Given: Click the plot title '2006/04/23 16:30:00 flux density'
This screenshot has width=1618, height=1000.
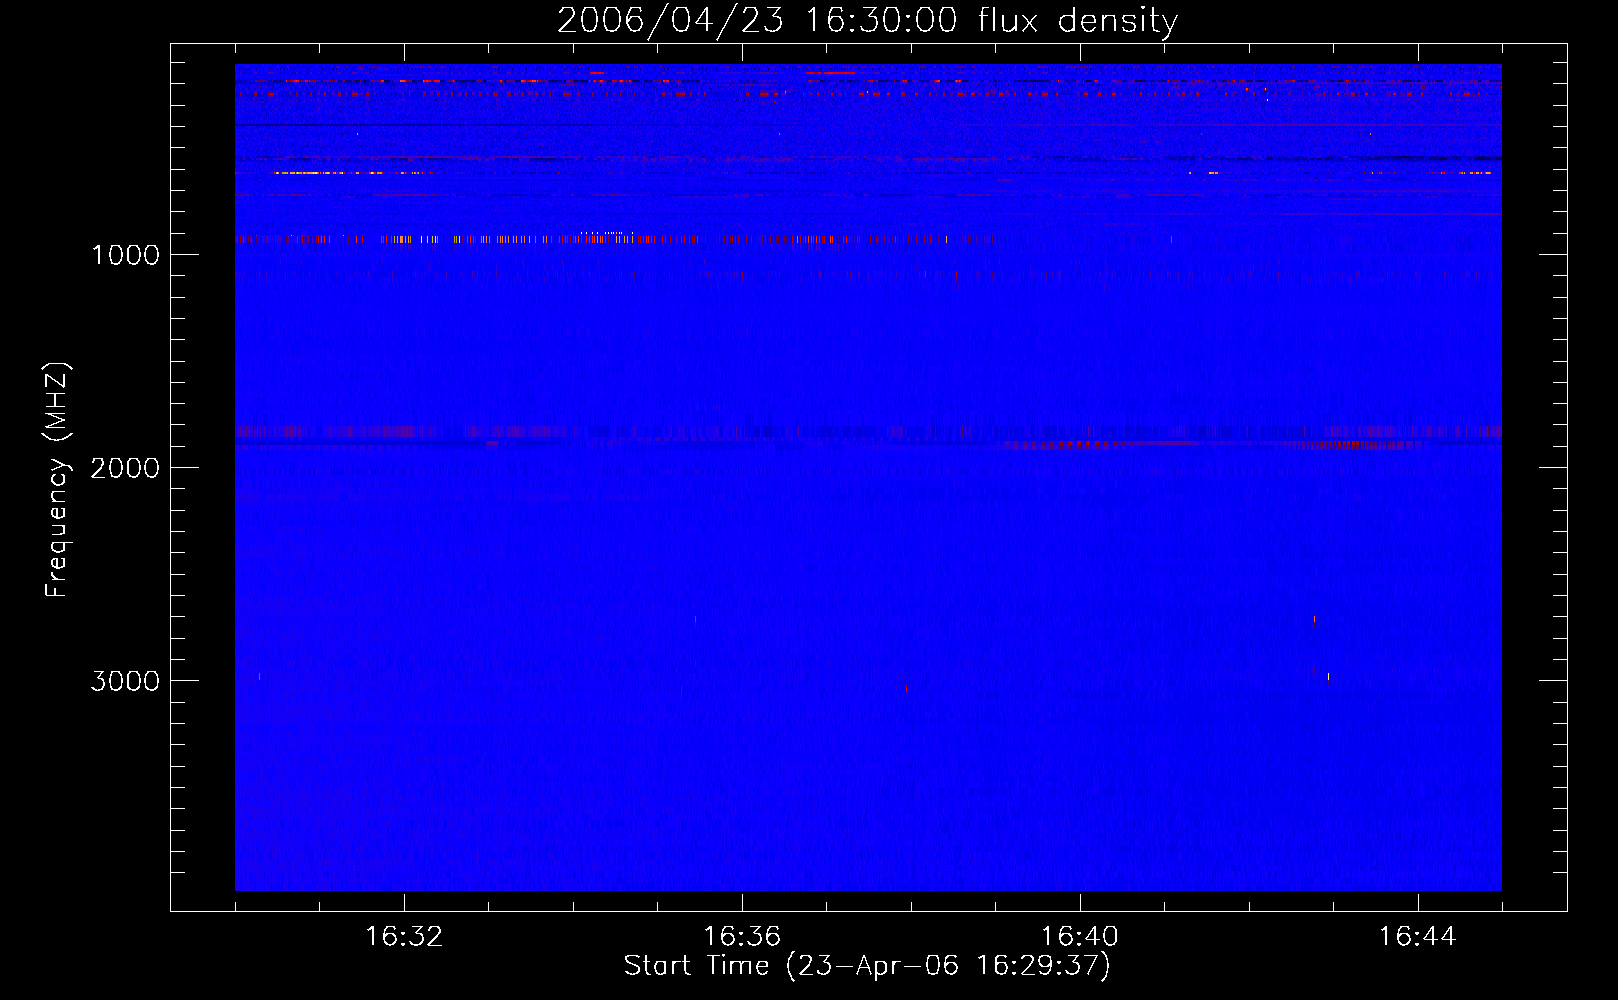Looking at the screenshot, I should tap(867, 21).
